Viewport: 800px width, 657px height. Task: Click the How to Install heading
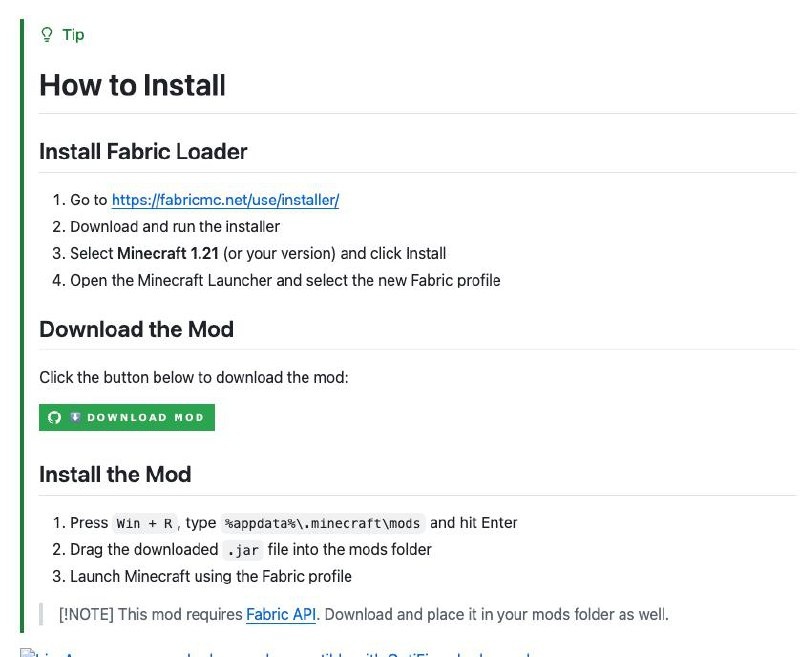pos(132,85)
